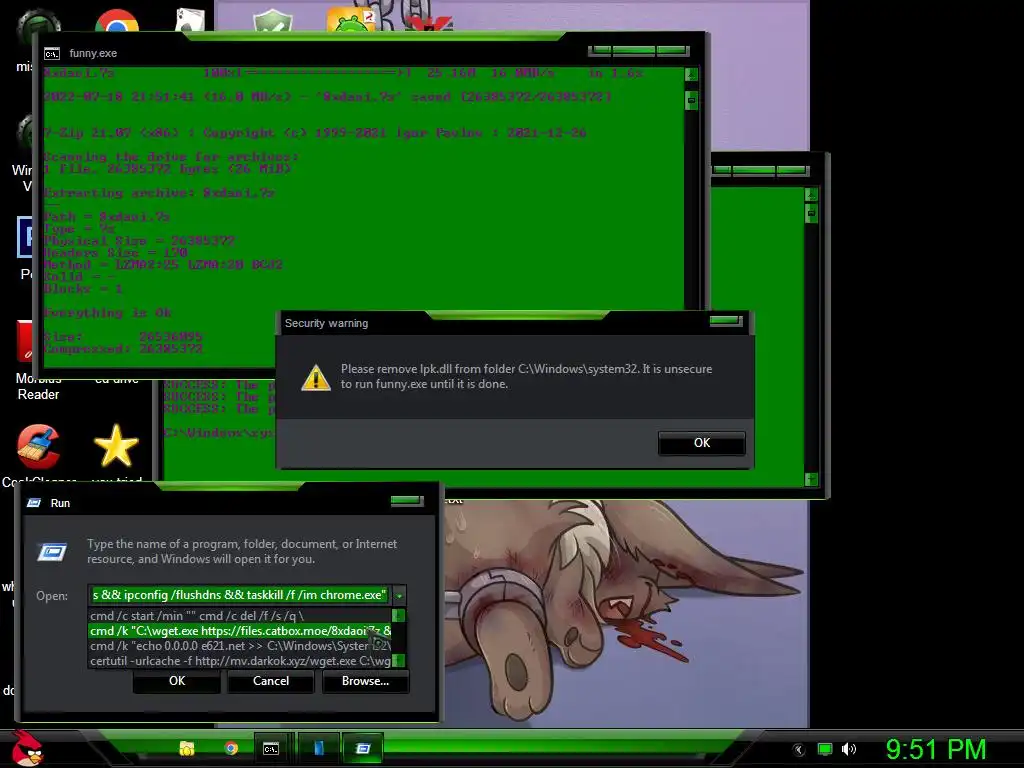
Task: Select the wget.exe catbox.moe history entry
Action: pyautogui.click(x=240, y=631)
